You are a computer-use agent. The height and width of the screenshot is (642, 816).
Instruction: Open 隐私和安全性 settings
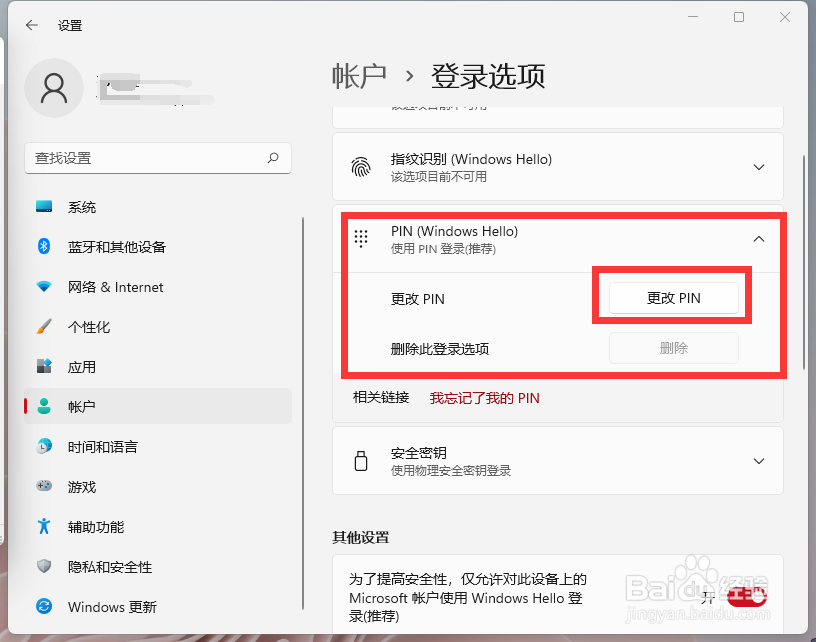pyautogui.click(x=158, y=567)
